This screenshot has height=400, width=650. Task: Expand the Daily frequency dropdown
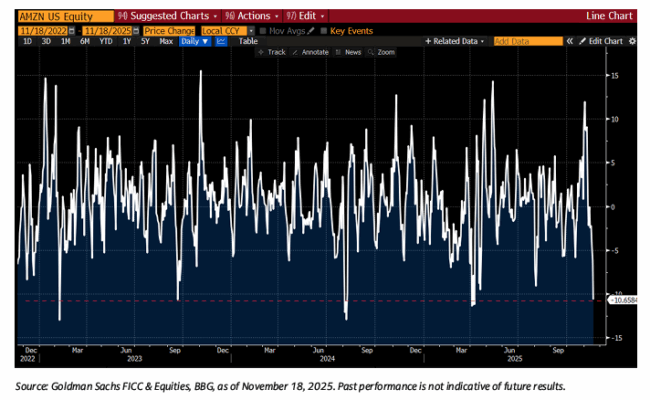(x=195, y=41)
